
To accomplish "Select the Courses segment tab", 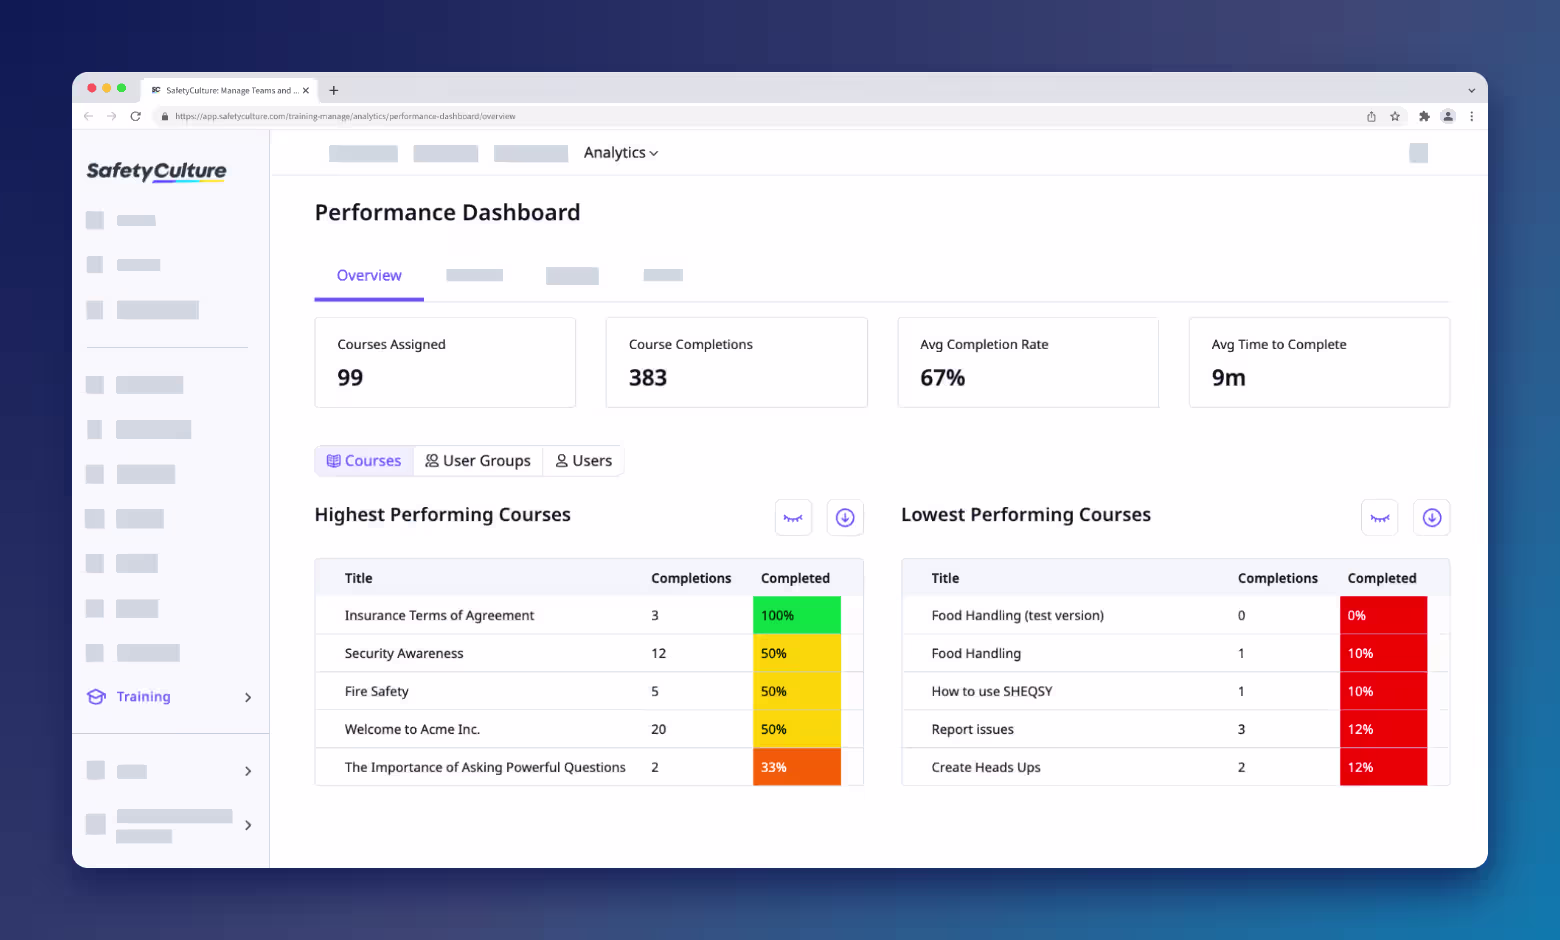I will click(364, 461).
